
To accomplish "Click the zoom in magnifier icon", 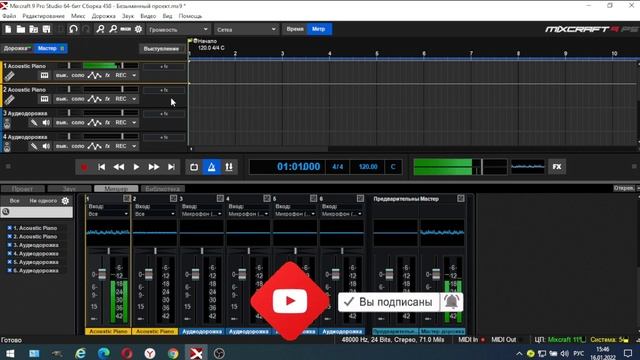I will tap(100, 29).
